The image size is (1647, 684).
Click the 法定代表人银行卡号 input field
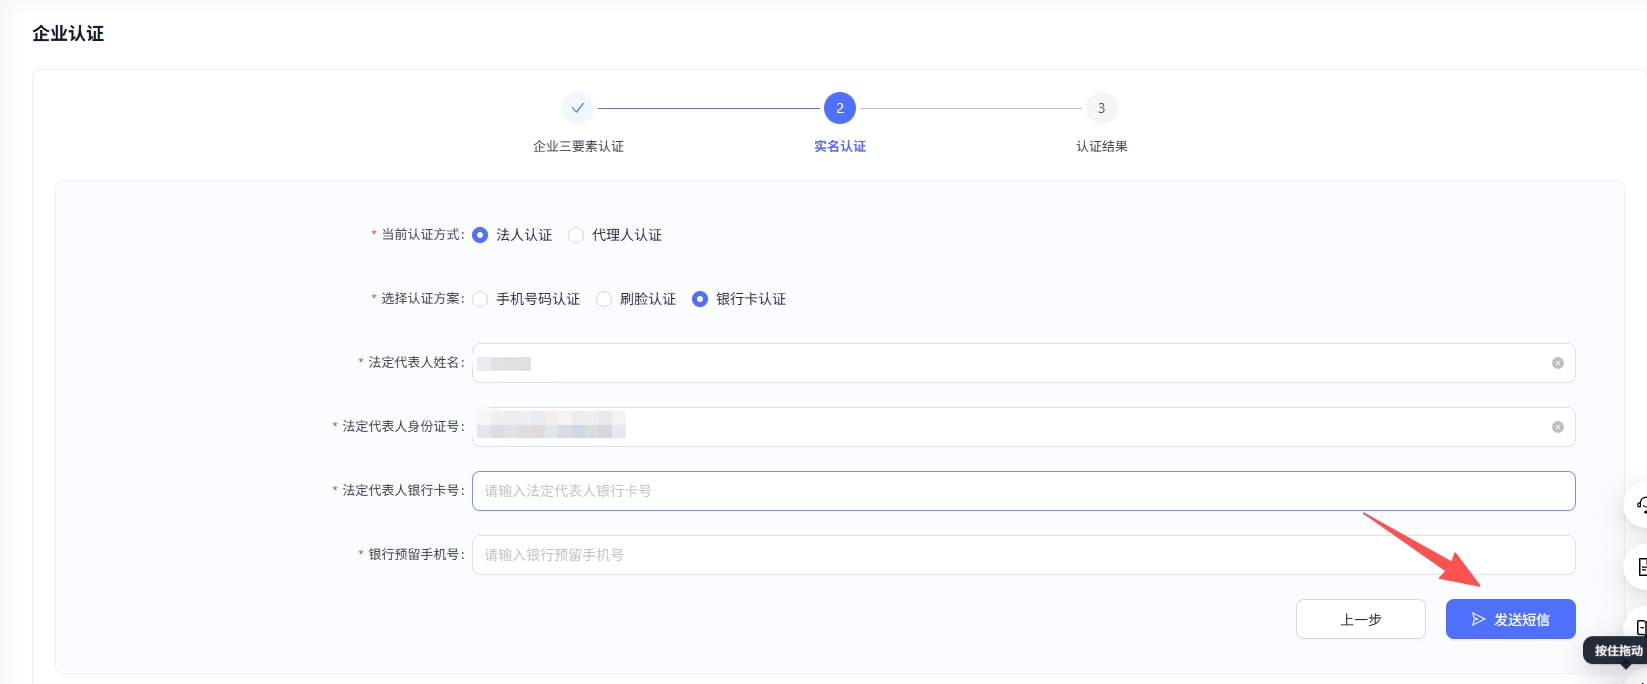tap(1023, 491)
